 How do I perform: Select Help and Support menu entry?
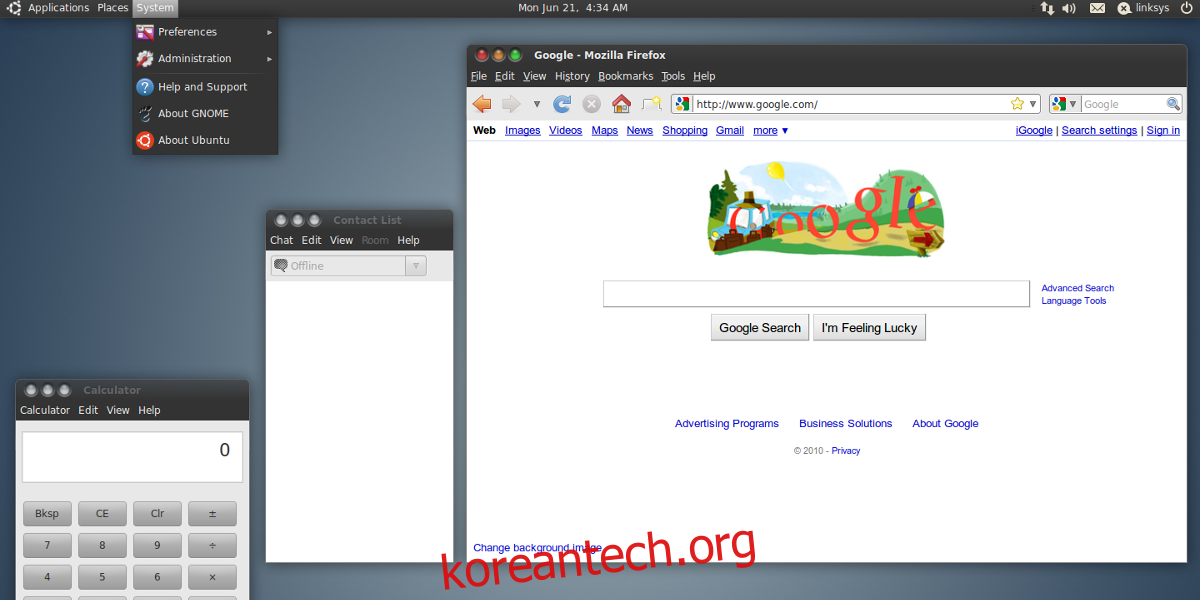coord(205,87)
